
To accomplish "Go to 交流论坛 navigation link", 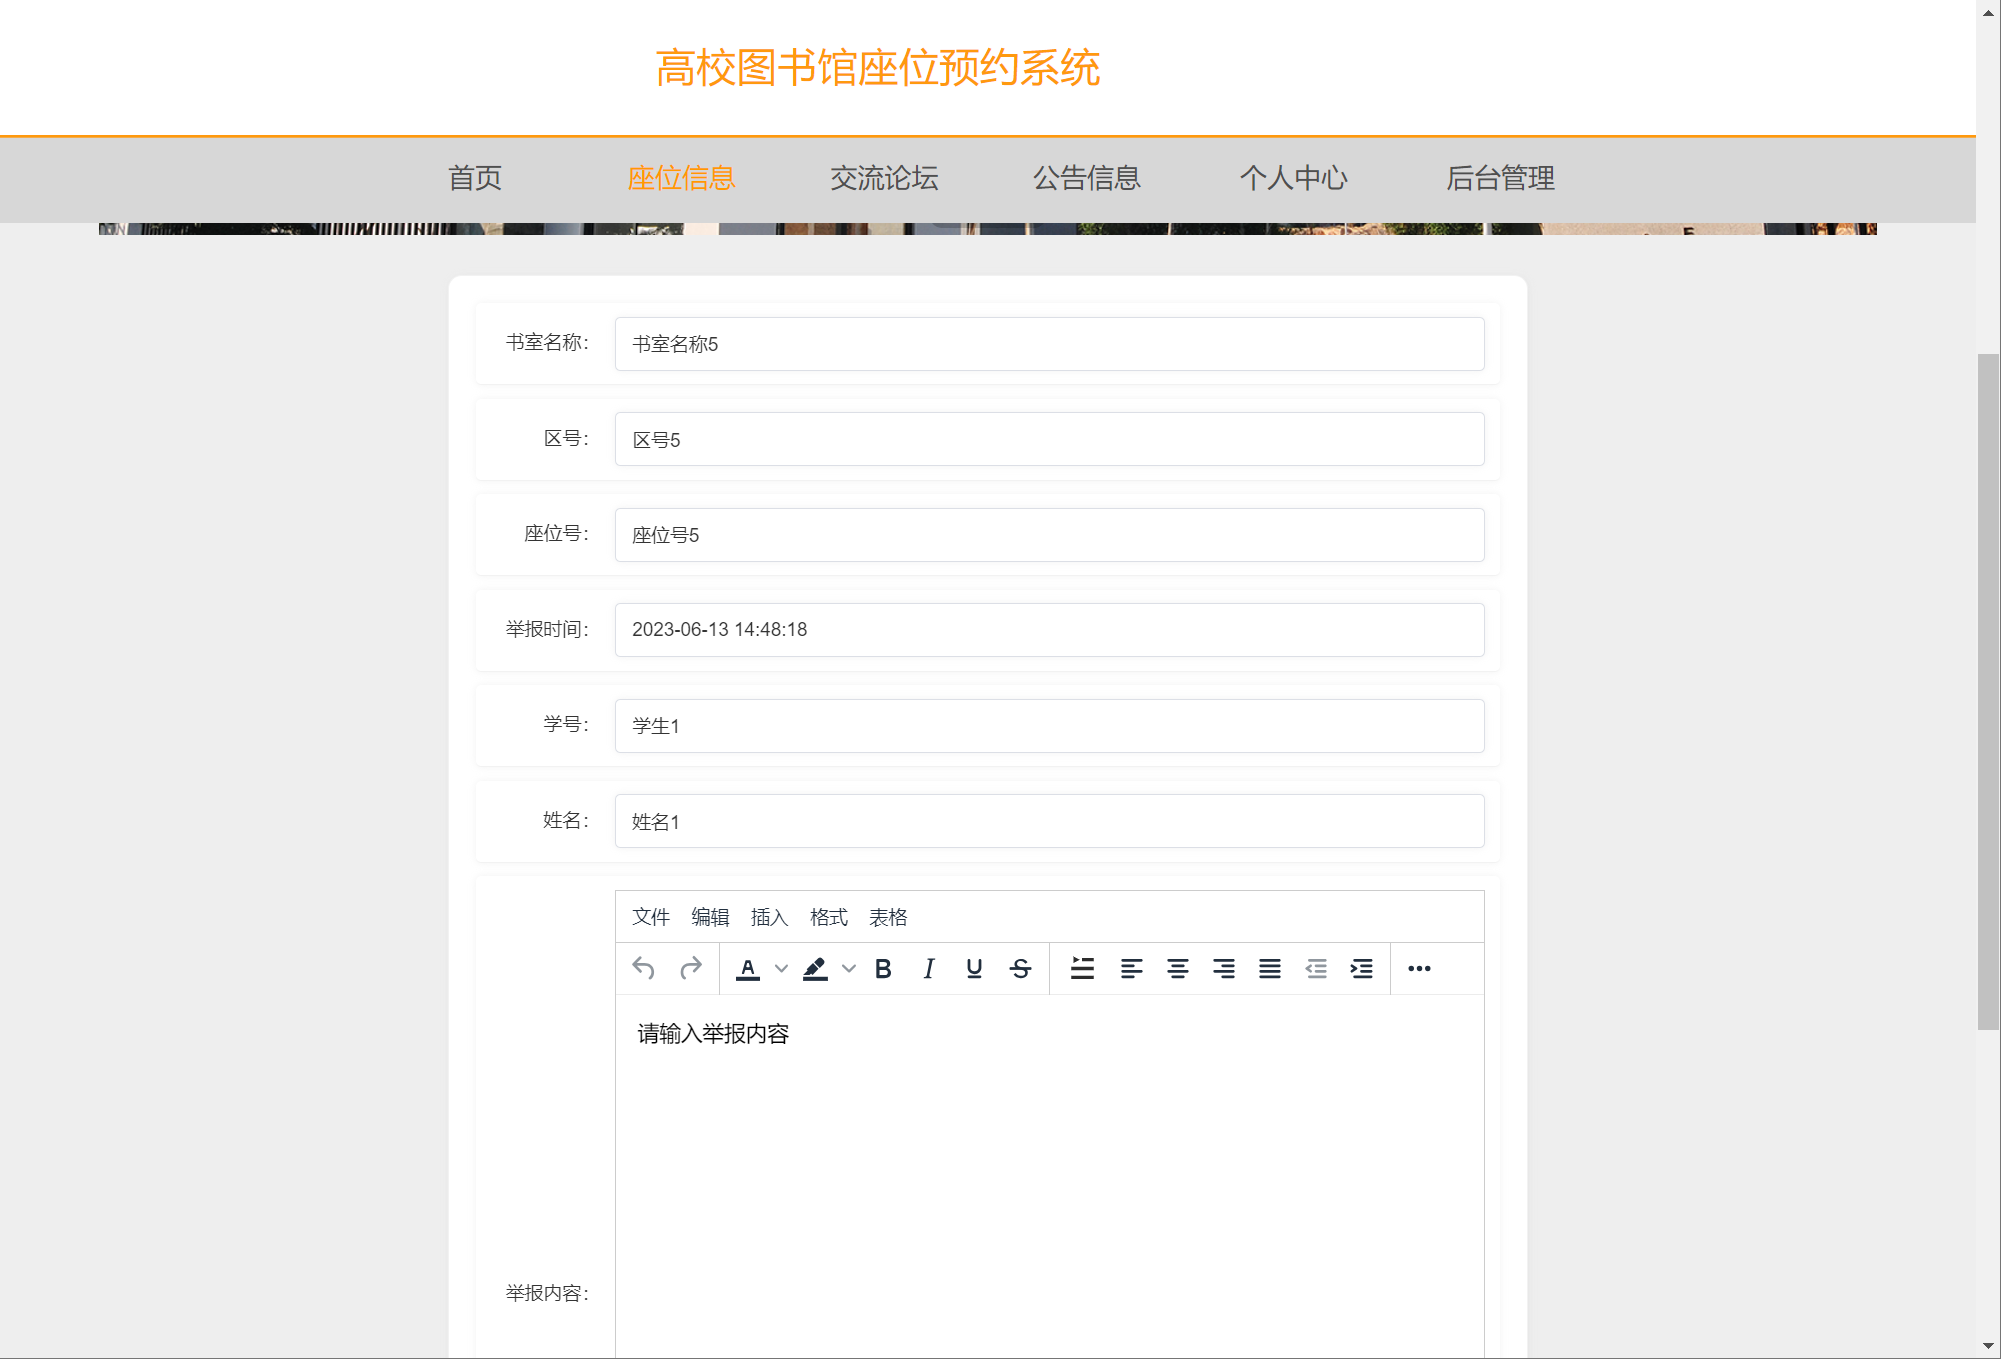I will click(884, 178).
